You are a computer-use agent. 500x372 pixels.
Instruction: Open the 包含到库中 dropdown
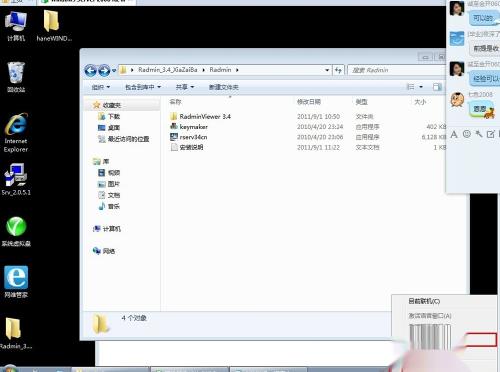point(143,87)
